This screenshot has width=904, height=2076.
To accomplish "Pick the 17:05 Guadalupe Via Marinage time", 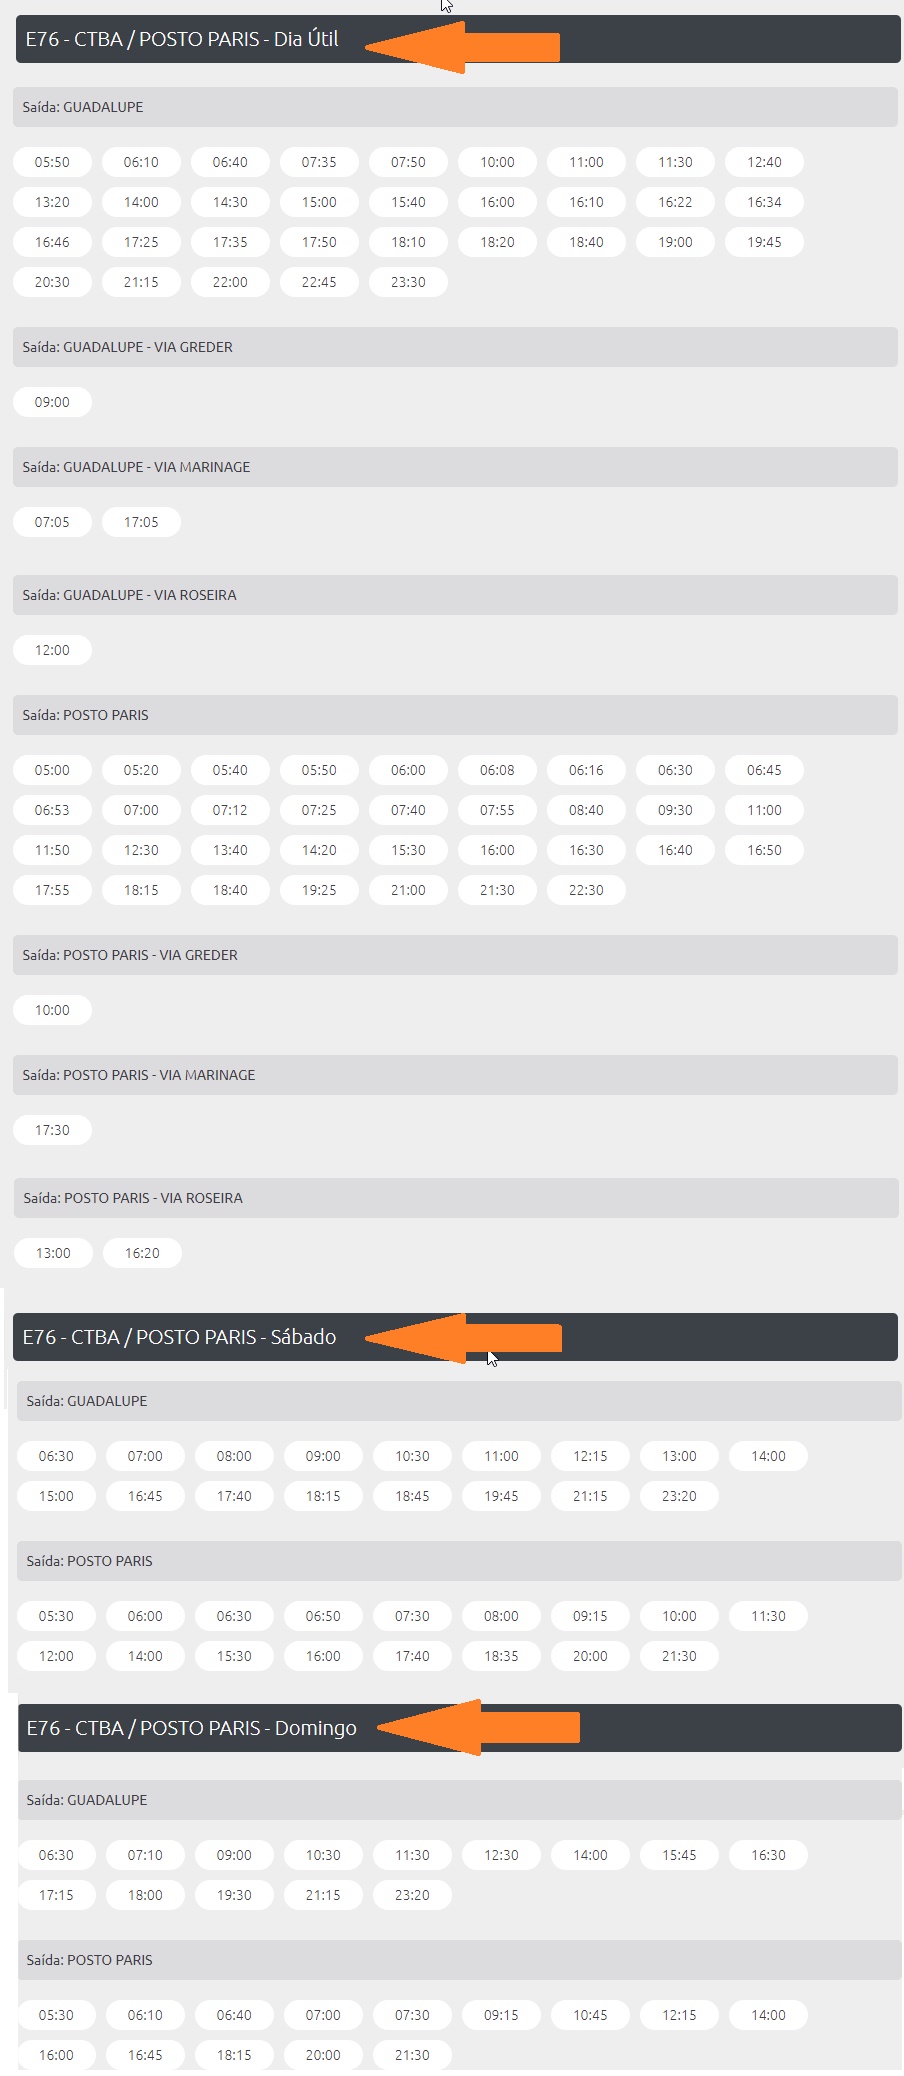I will [141, 522].
